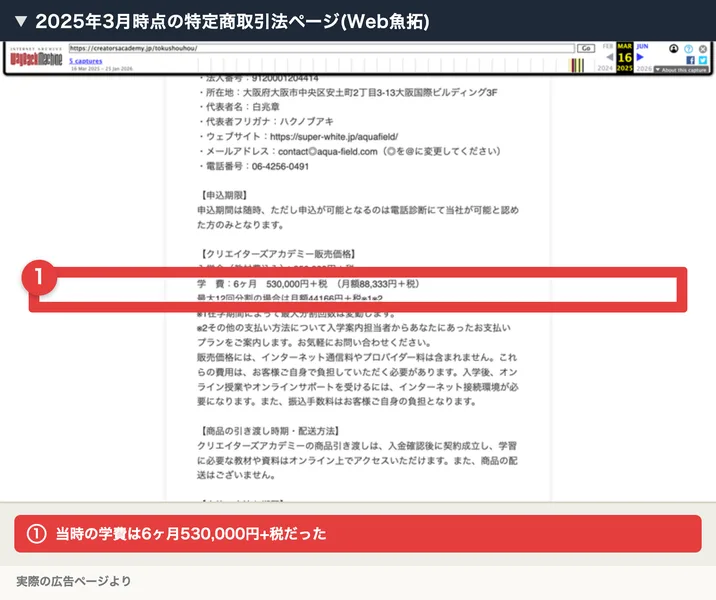The width and height of the screenshot is (716, 600).
Task: Click the 学費：6ヶ月 530,000円＋税 line
Action: (x=308, y=284)
